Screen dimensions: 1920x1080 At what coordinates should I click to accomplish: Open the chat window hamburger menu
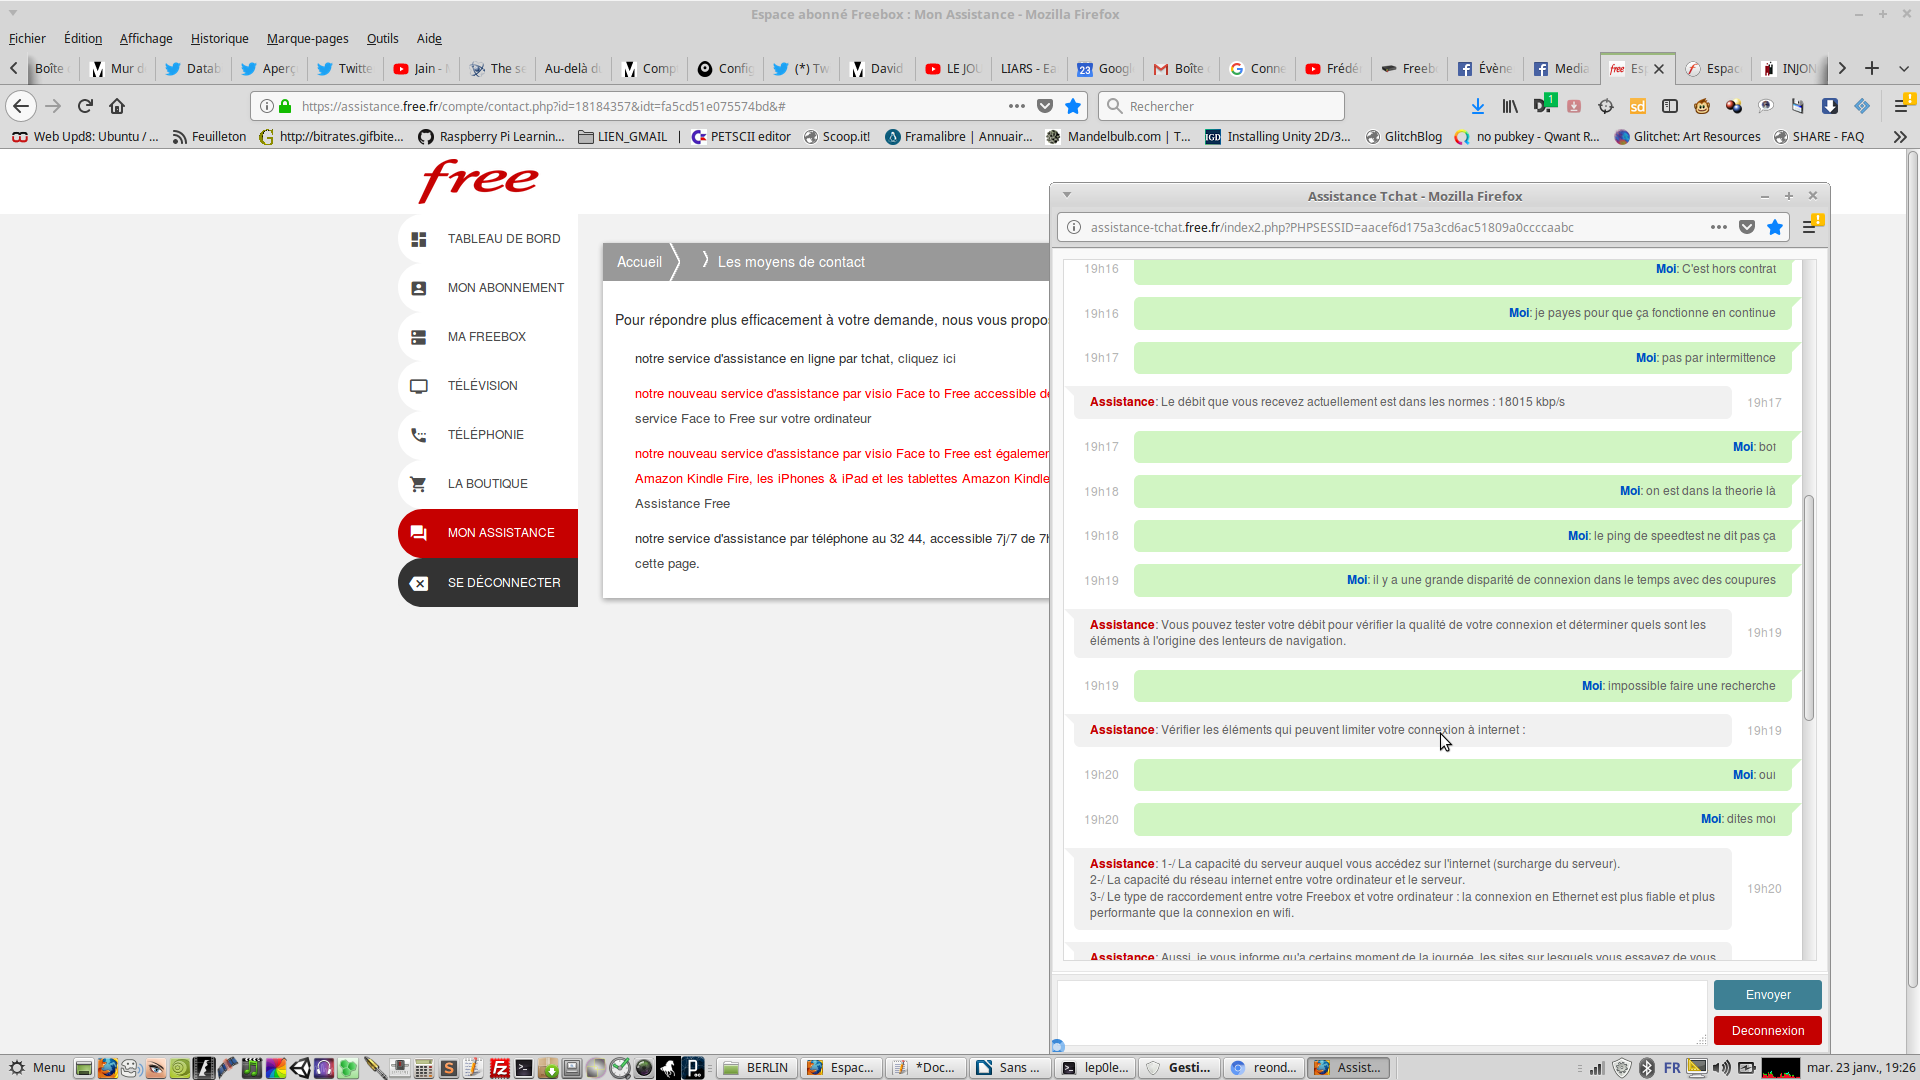pyautogui.click(x=1808, y=228)
